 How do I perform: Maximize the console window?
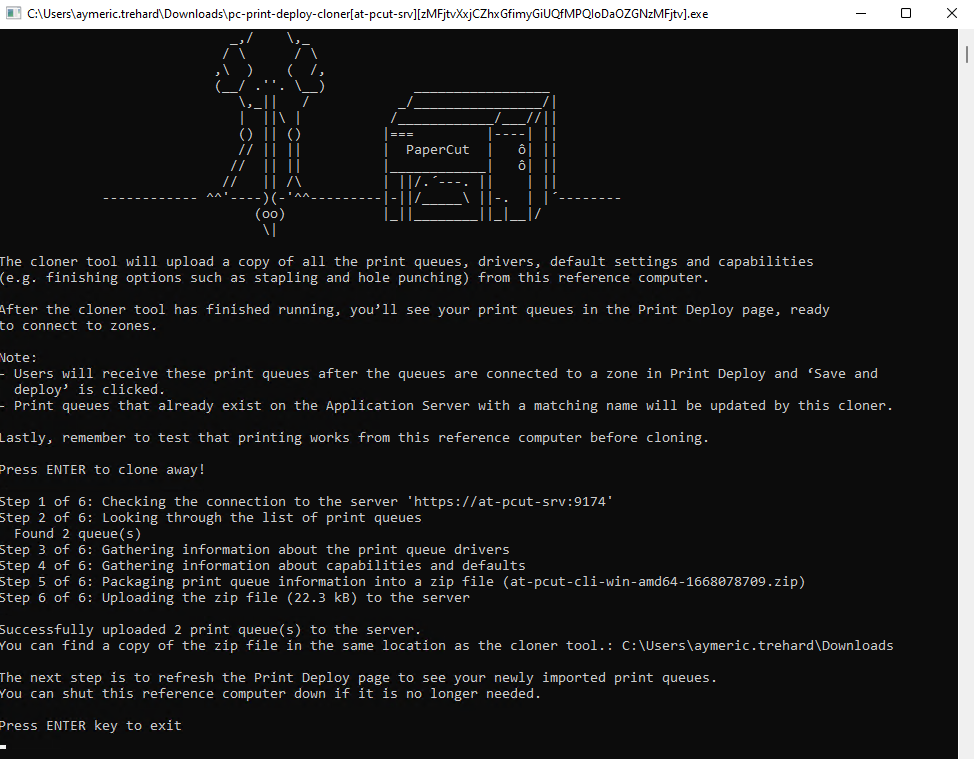[906, 13]
